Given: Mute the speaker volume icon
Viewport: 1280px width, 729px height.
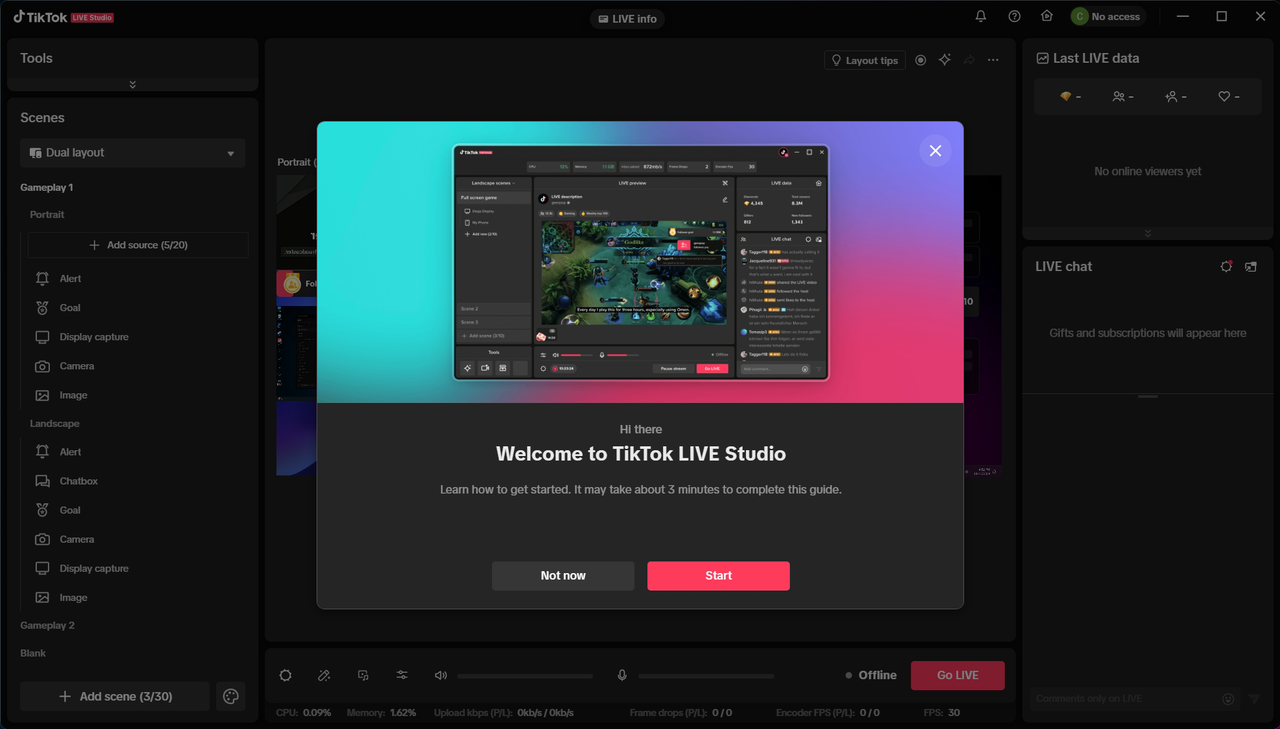Looking at the screenshot, I should click(x=441, y=675).
